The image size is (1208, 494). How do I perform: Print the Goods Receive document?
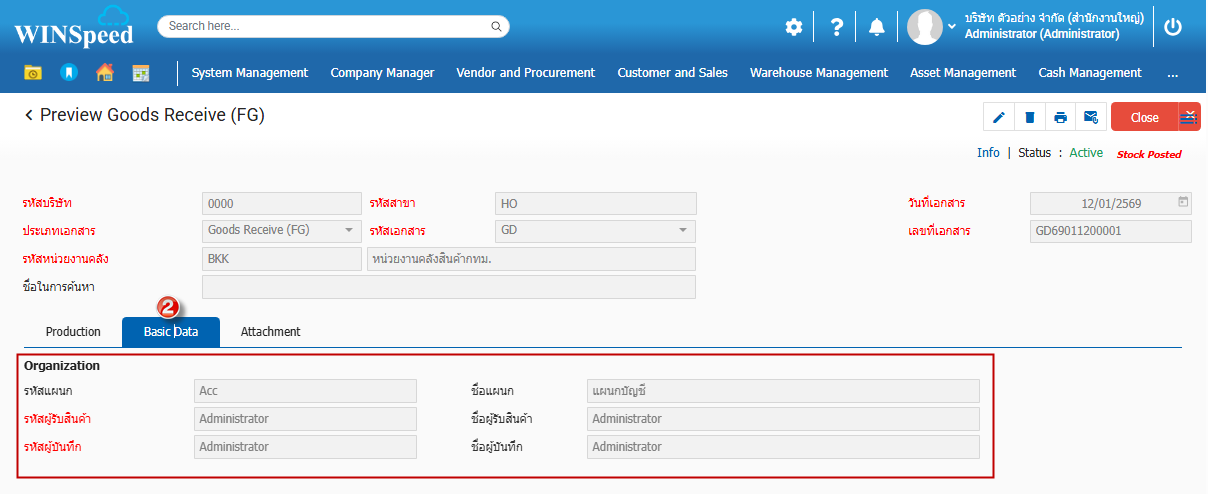click(x=1060, y=118)
